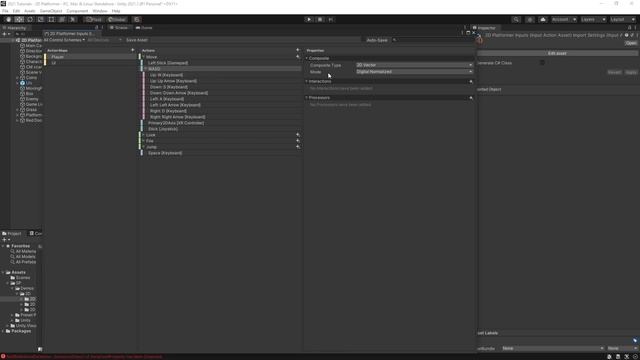Image resolution: width=640 pixels, height=360 pixels.
Task: Open the Window menu
Action: 100,11
